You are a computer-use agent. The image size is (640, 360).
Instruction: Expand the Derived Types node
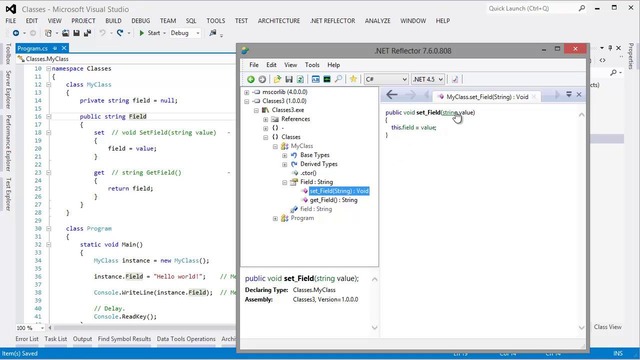284,164
